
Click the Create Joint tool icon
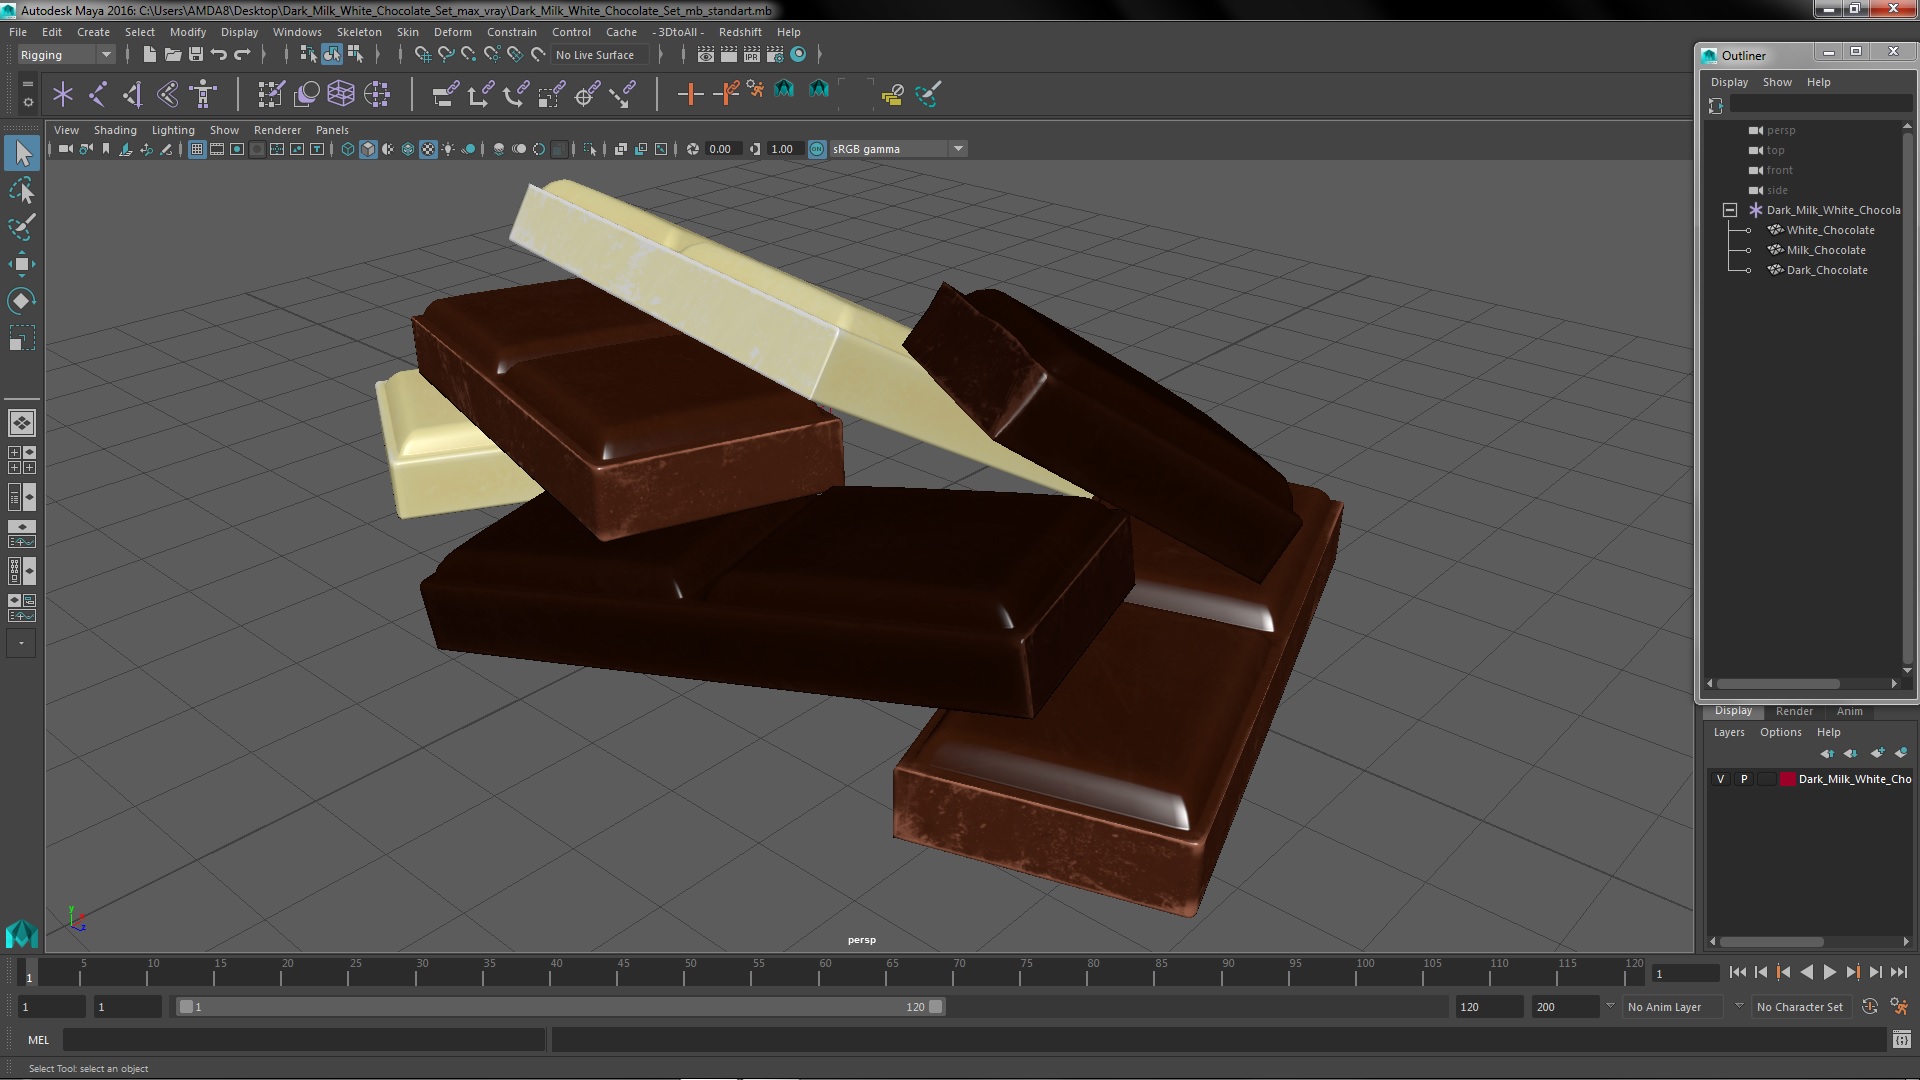tap(98, 94)
